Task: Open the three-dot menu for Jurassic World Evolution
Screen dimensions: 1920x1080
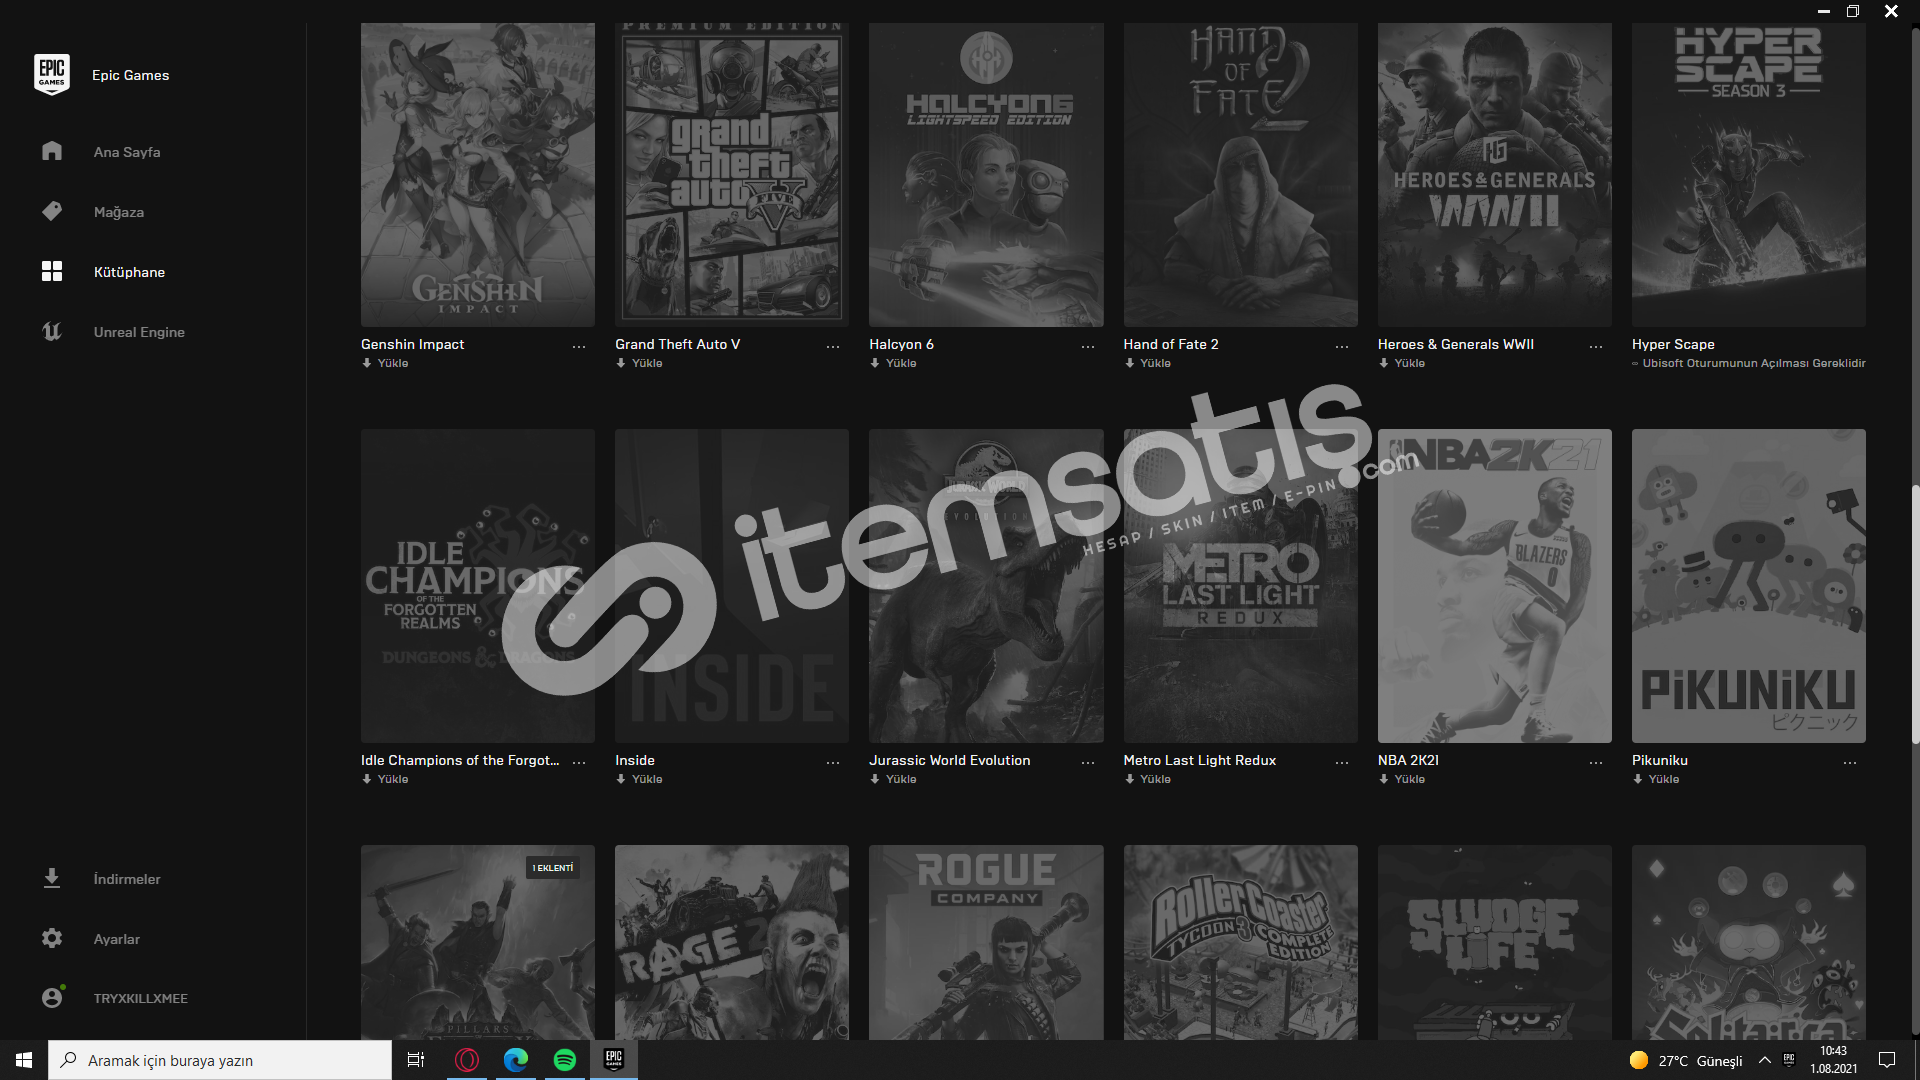Action: point(1088,763)
